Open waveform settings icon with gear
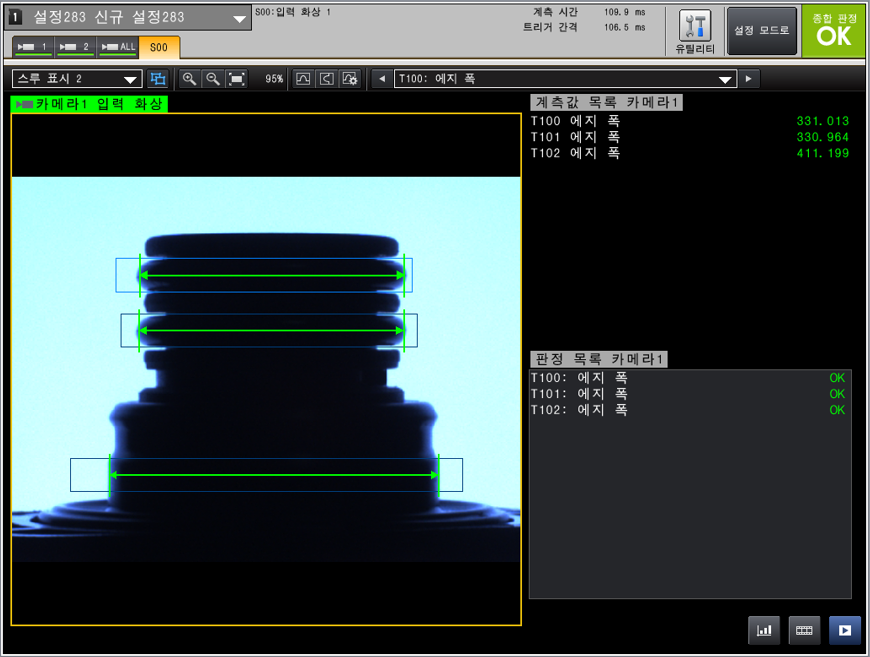The height and width of the screenshot is (657, 870). coord(350,79)
